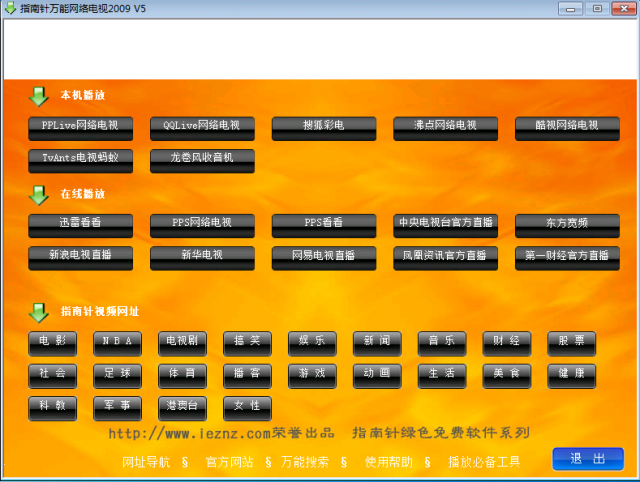Image resolution: width=640 pixels, height=482 pixels.
Task: Start the 龙卷风收音机 radio
Action: [202, 157]
